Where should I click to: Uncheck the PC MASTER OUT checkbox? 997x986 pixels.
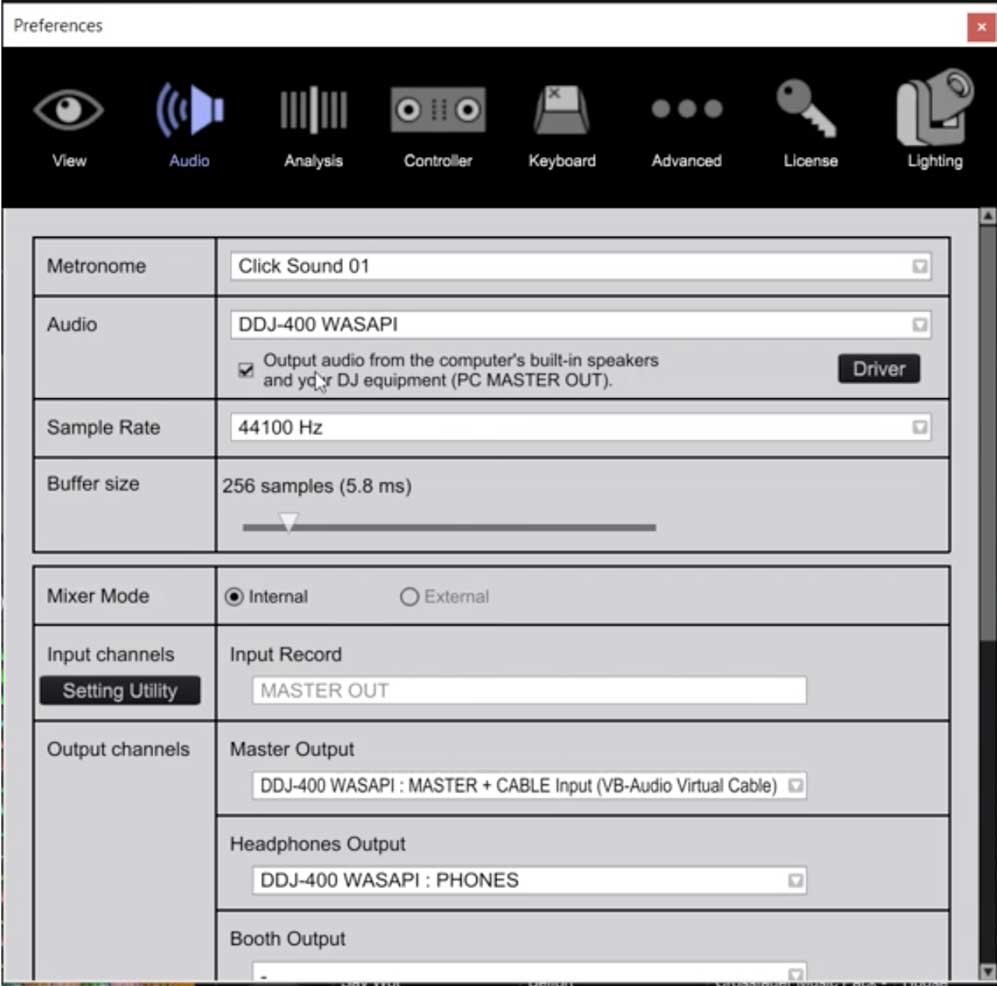click(x=246, y=370)
